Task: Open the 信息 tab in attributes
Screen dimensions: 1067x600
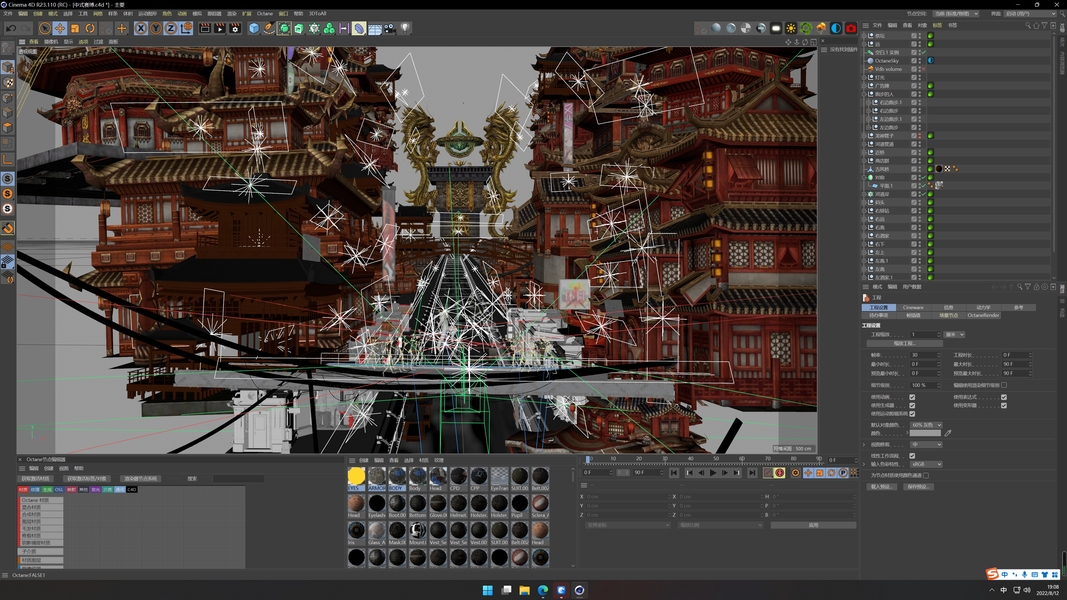Action: pyautogui.click(x=948, y=307)
